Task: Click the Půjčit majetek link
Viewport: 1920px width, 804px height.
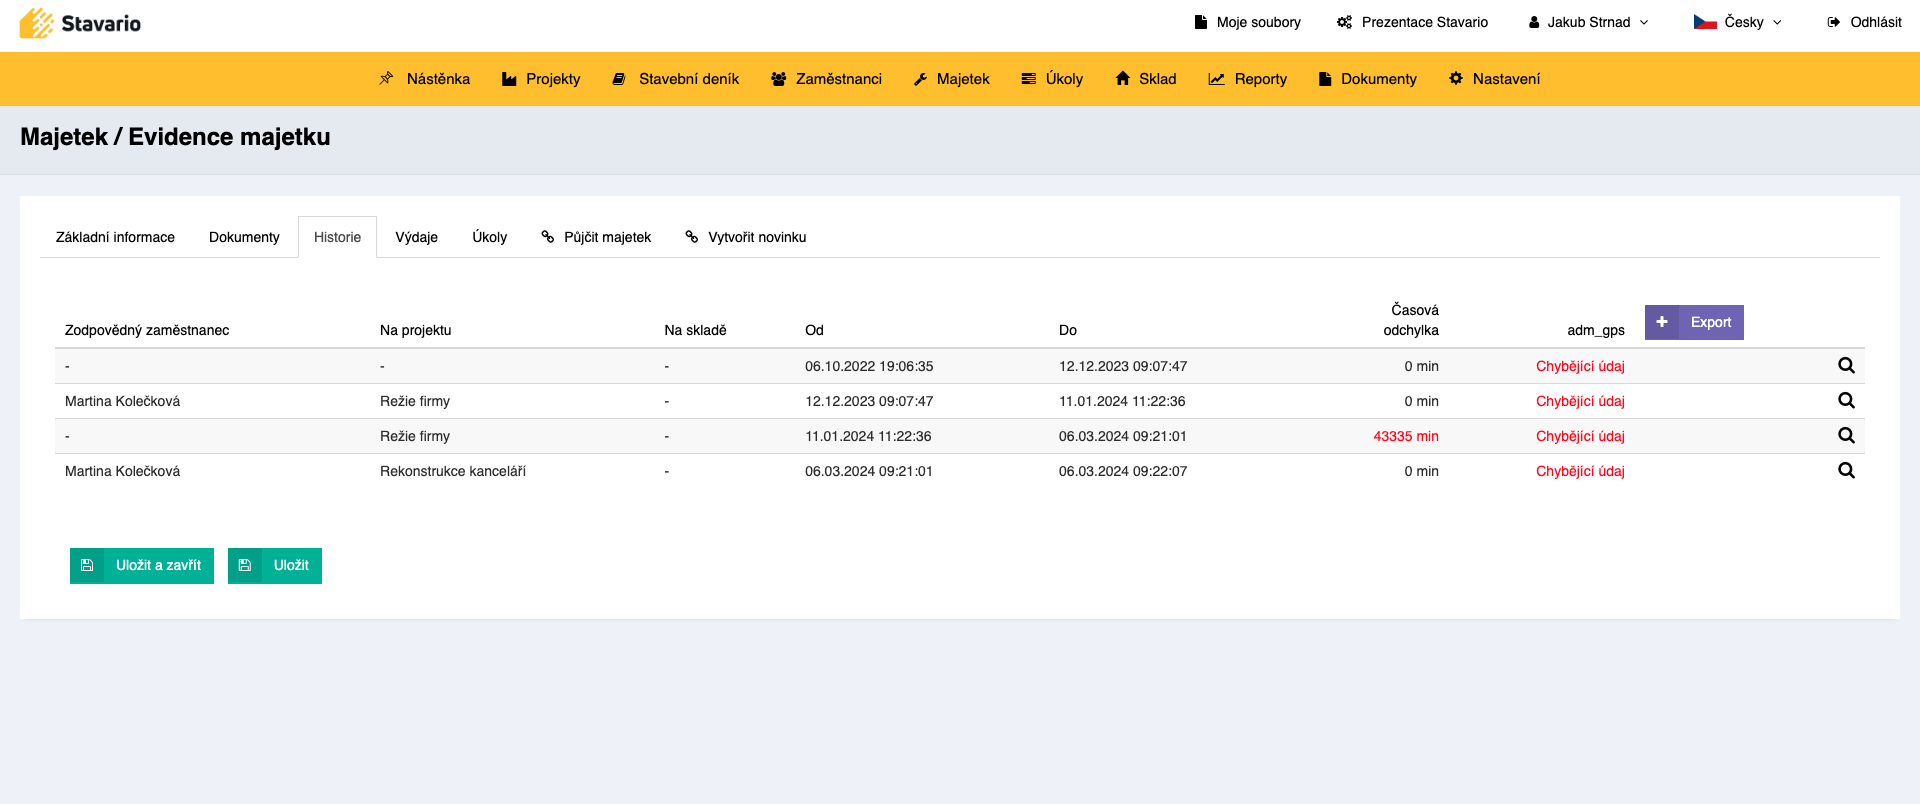Action: tap(596, 237)
